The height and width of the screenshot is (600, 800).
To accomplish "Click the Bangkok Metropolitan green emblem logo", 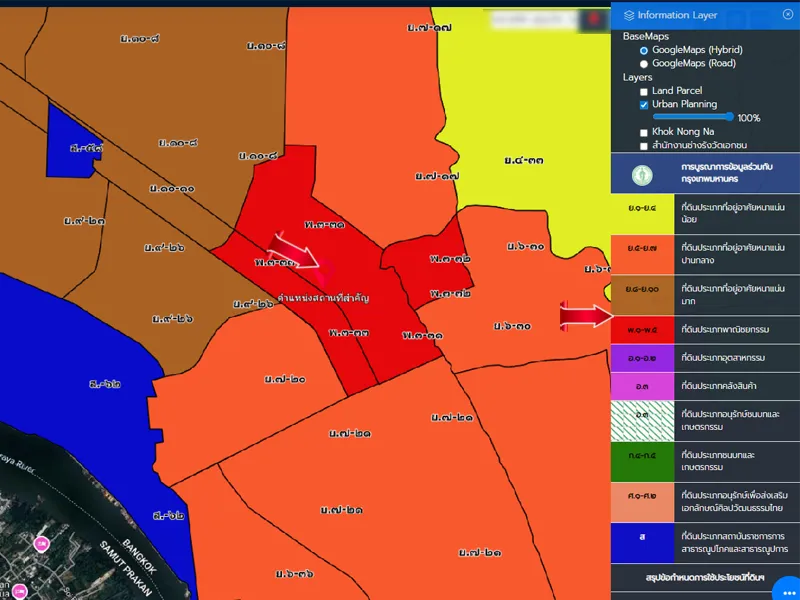I will pyautogui.click(x=642, y=174).
